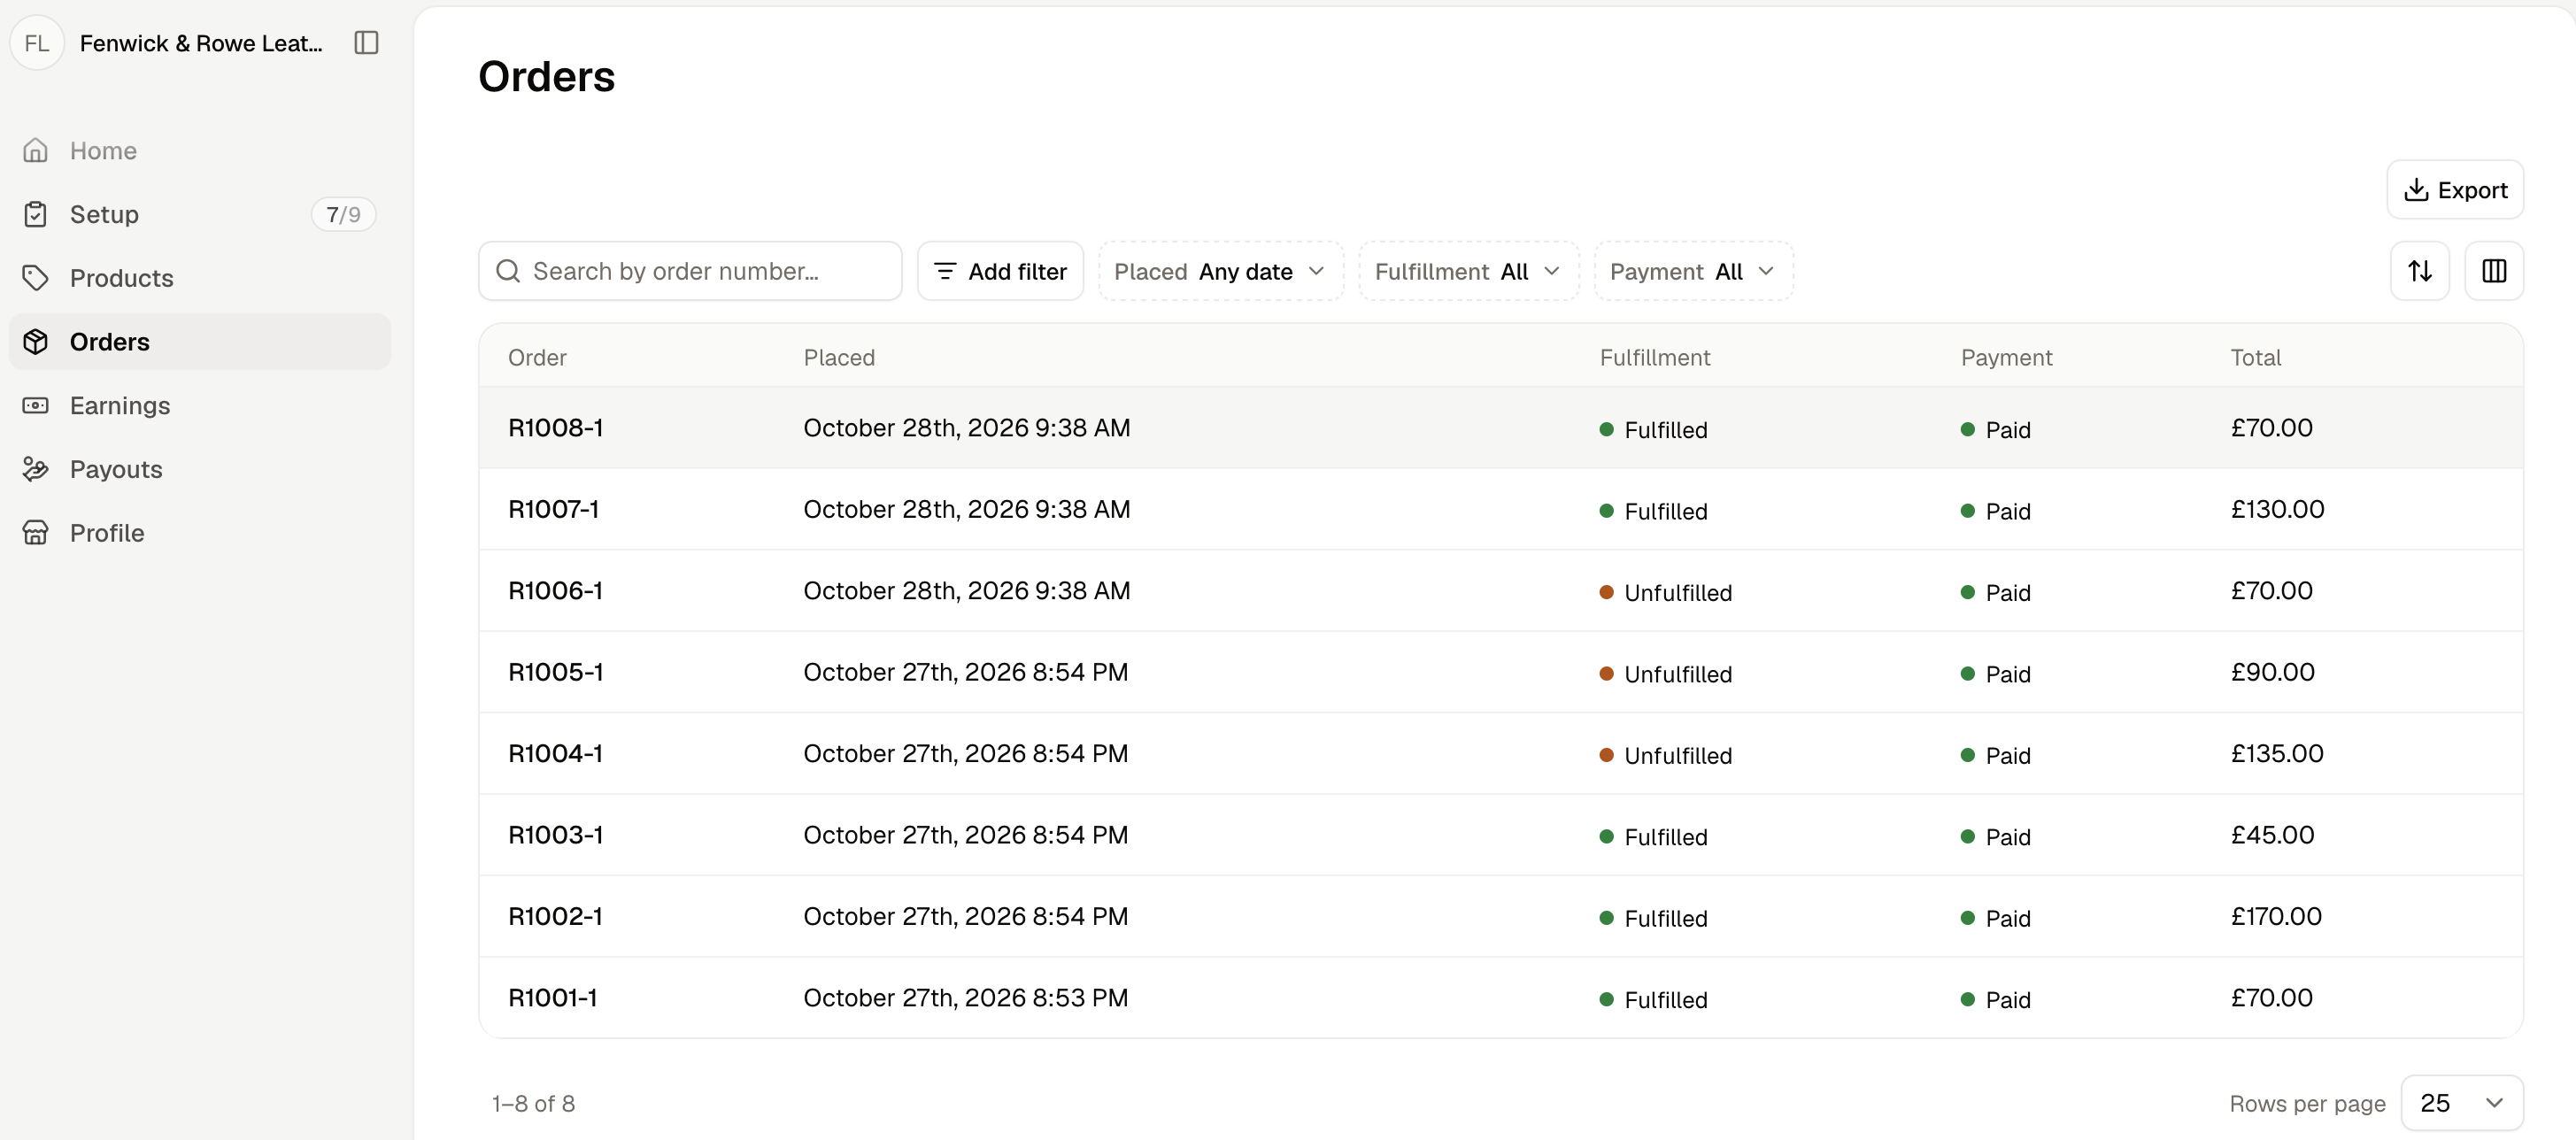Click the Fulfilled status of R1008-1
2576x1140 pixels.
(1654, 430)
